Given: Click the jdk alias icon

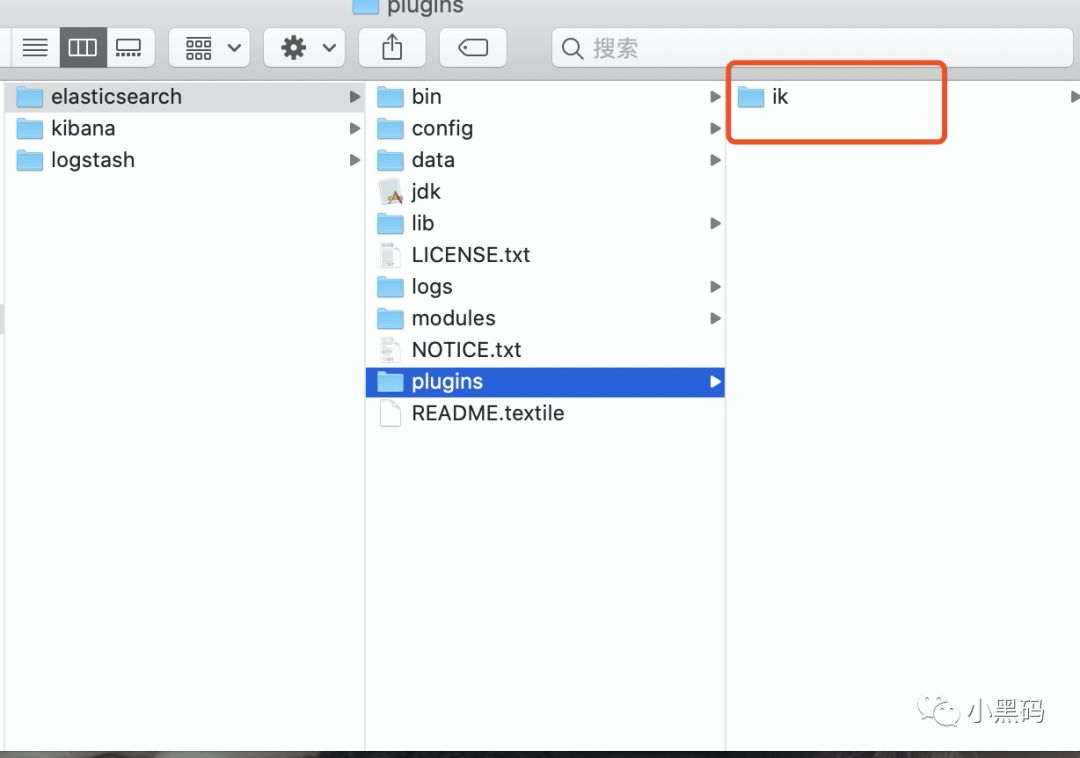Looking at the screenshot, I should pyautogui.click(x=391, y=192).
